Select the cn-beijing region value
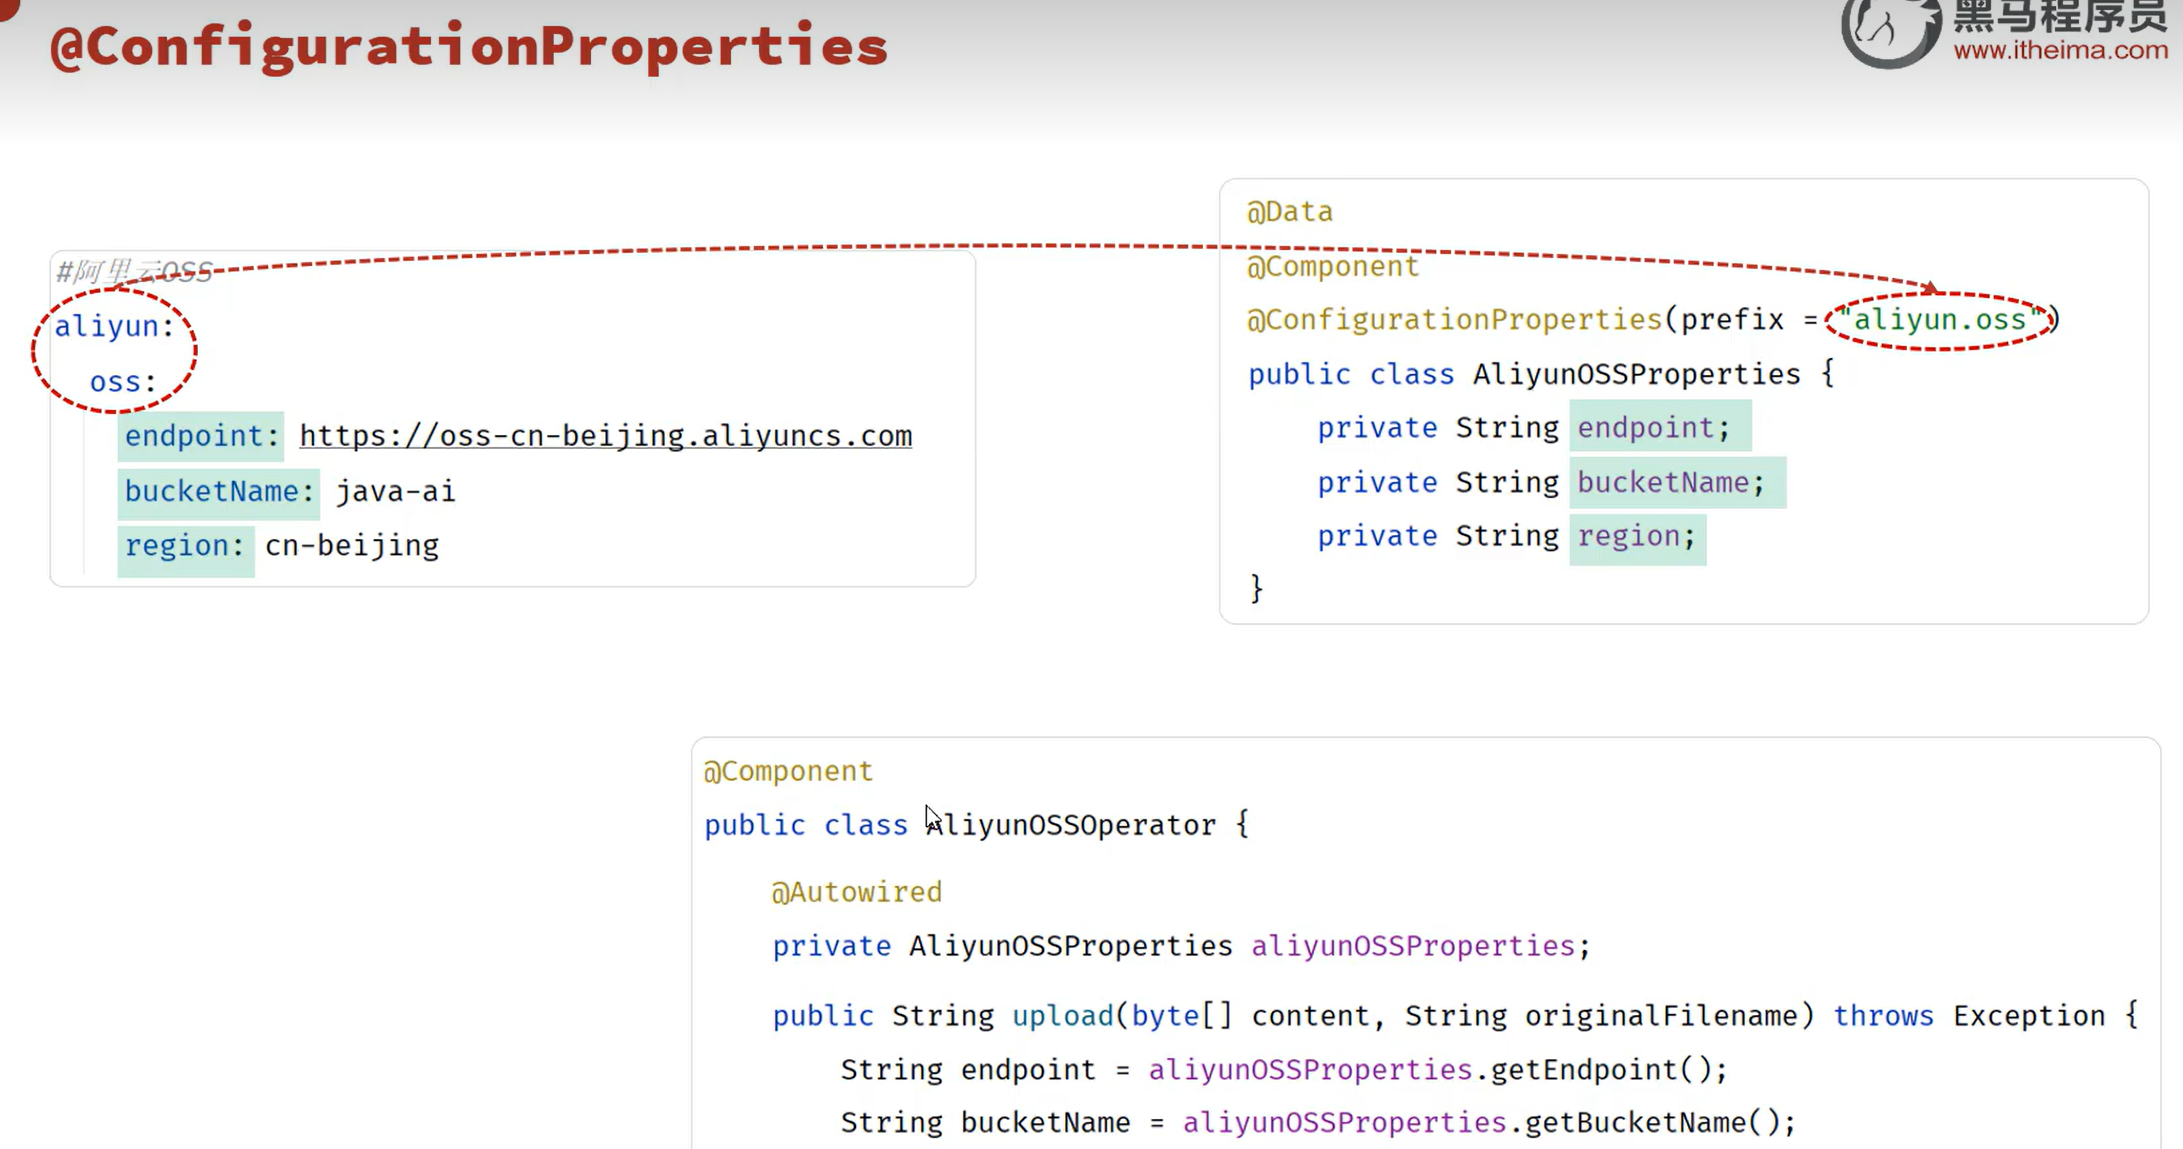Screen dimensions: 2183x1149 352,546
